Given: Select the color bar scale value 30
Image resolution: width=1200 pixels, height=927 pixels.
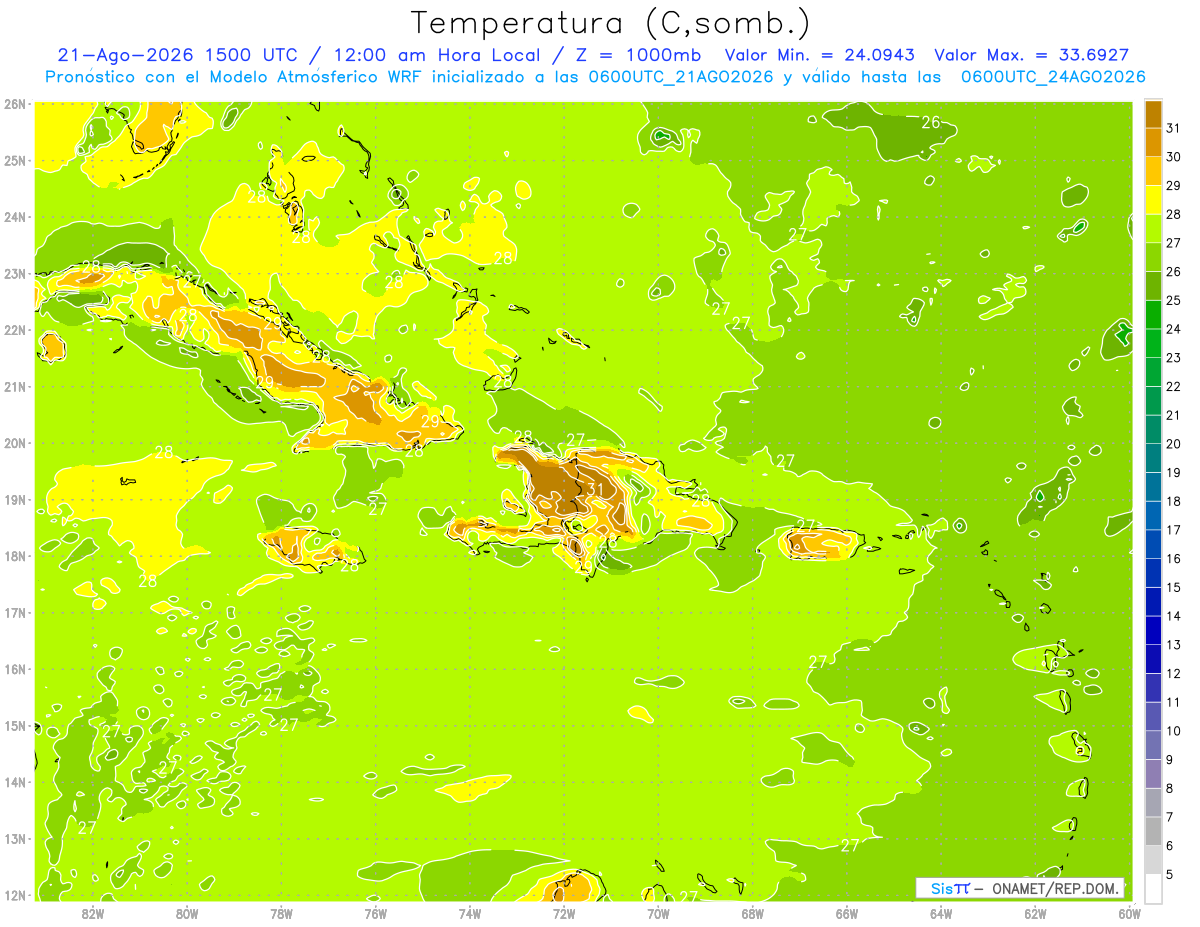Looking at the screenshot, I should click(x=1174, y=157).
